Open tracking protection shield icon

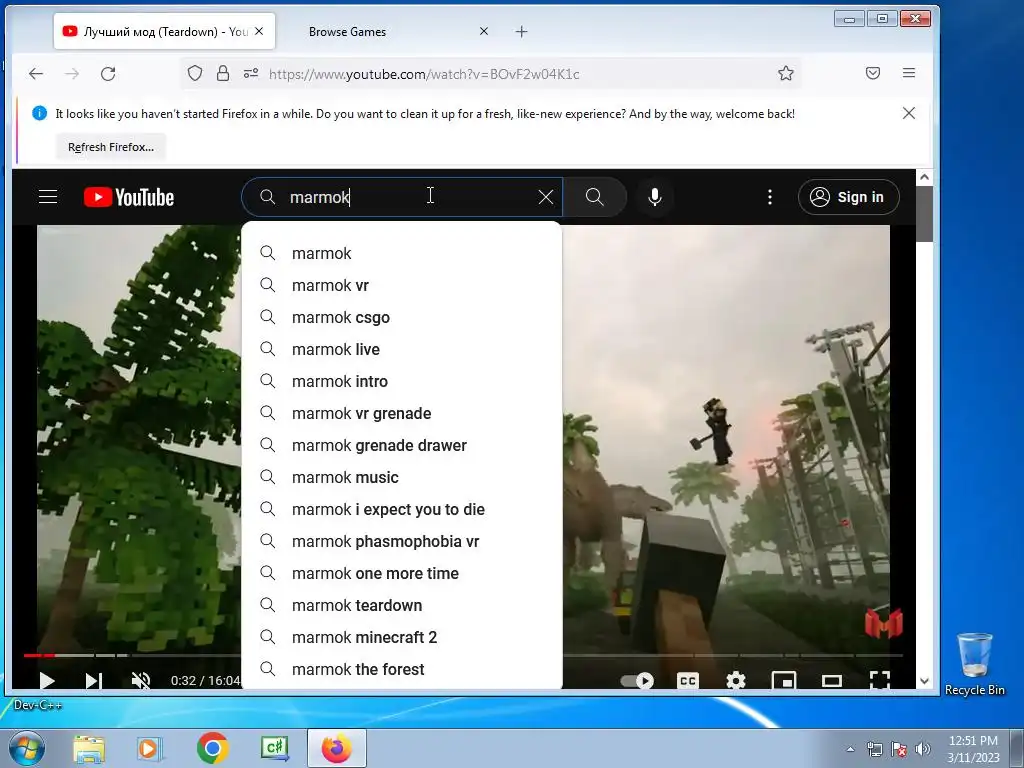tap(195, 73)
